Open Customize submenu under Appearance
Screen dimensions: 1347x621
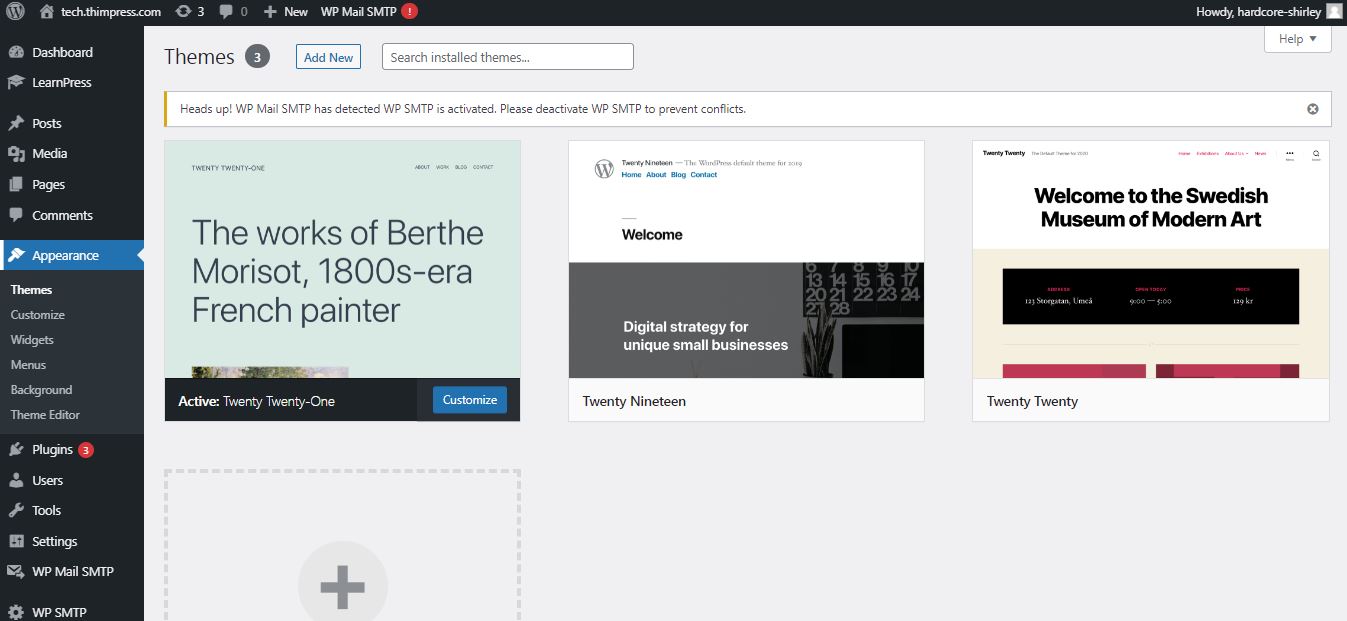tap(38, 315)
